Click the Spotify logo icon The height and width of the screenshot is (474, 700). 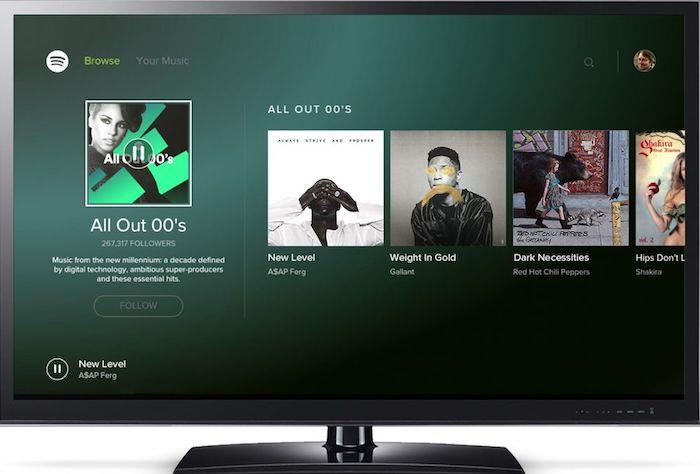57,61
